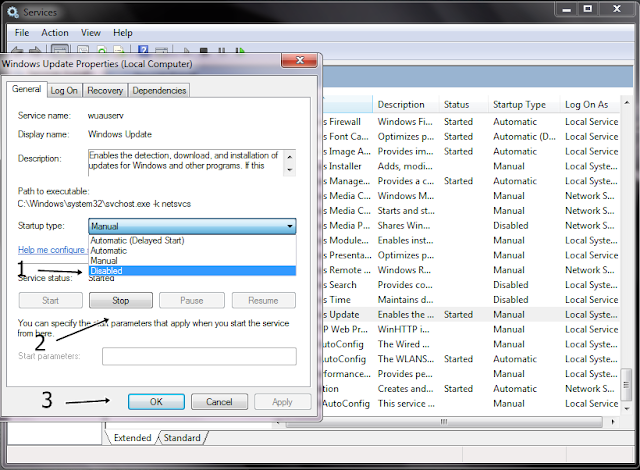This screenshot has height=470, width=640.
Task: Choose the Automatic startup option
Action: 192,251
